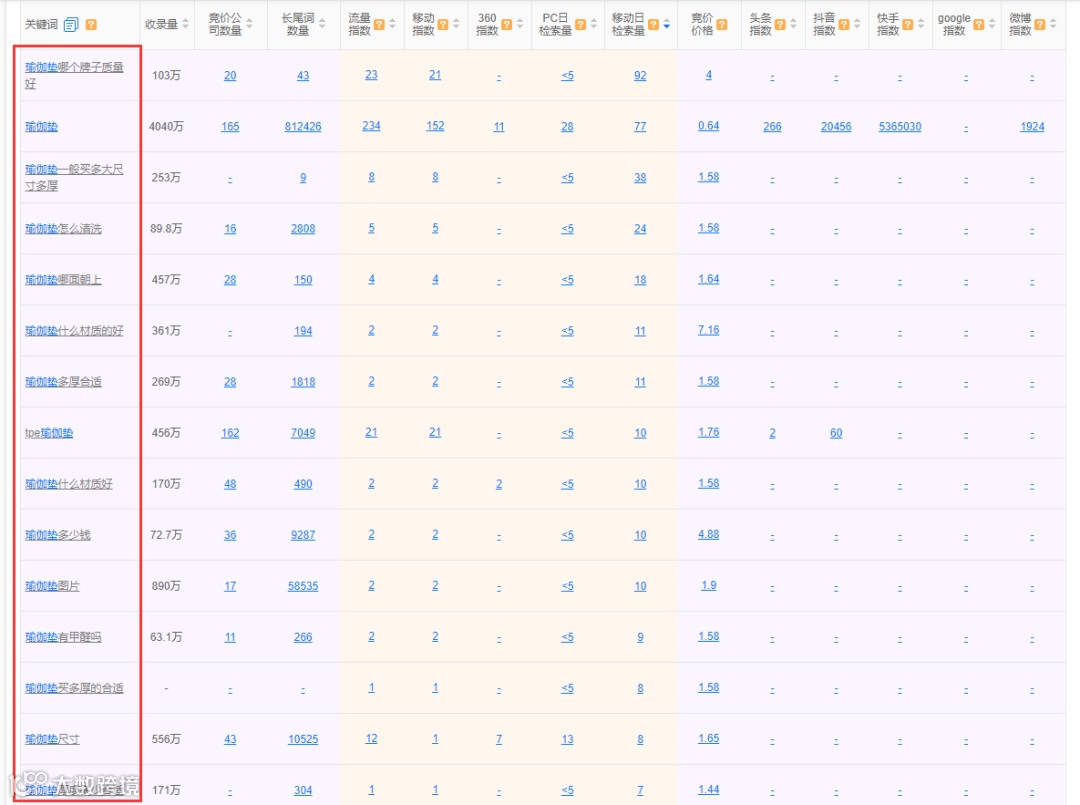Sort by 360指数 arrows
Image resolution: width=1080 pixels, height=805 pixels.
(520, 25)
